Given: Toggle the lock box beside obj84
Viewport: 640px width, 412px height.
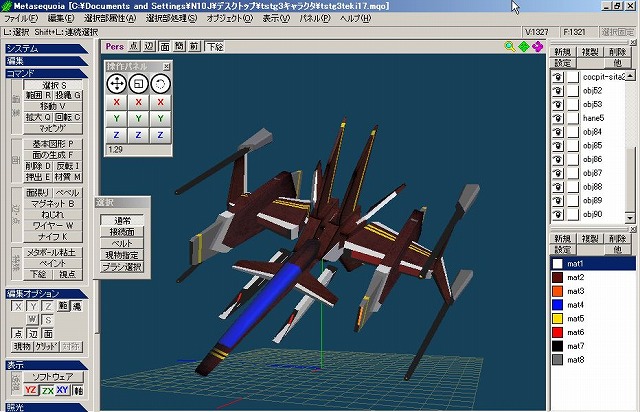Looking at the screenshot, I should (573, 132).
